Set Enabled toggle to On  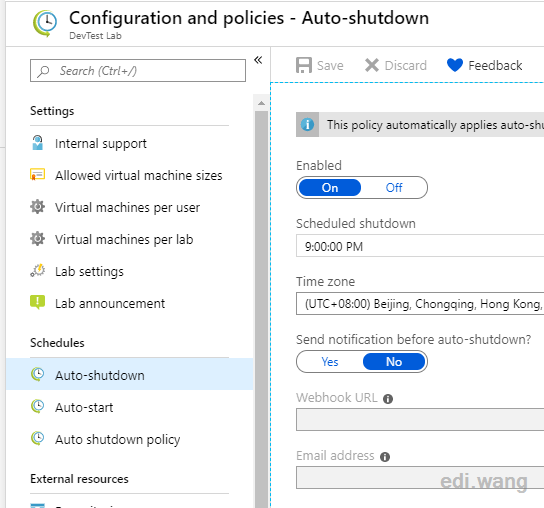330,188
